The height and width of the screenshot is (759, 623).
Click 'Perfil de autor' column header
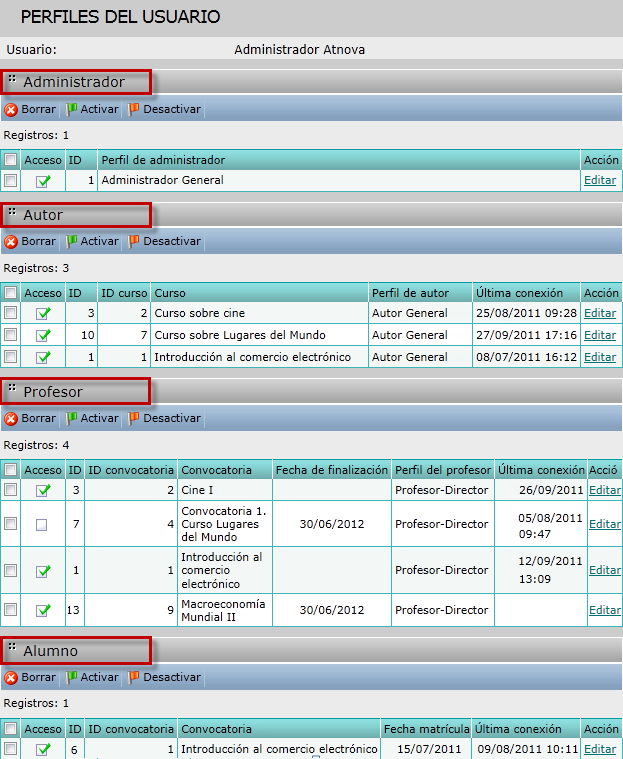[x=420, y=293]
